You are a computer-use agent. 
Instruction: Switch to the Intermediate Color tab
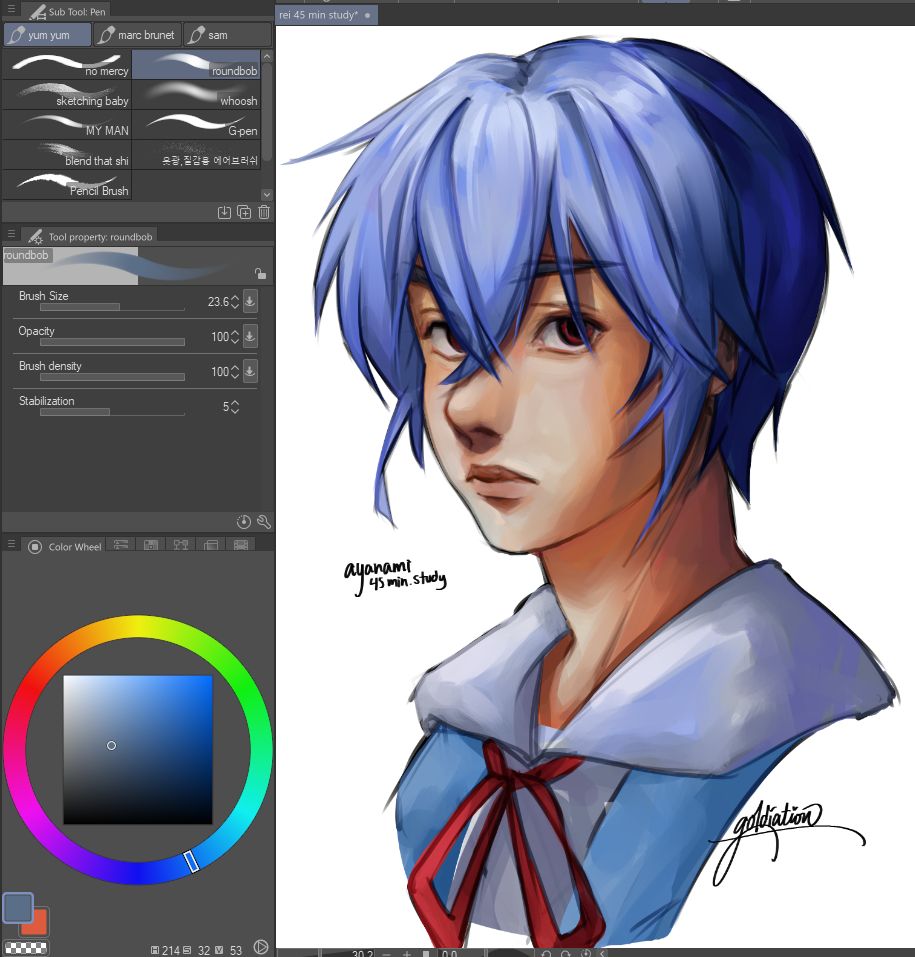click(x=181, y=544)
